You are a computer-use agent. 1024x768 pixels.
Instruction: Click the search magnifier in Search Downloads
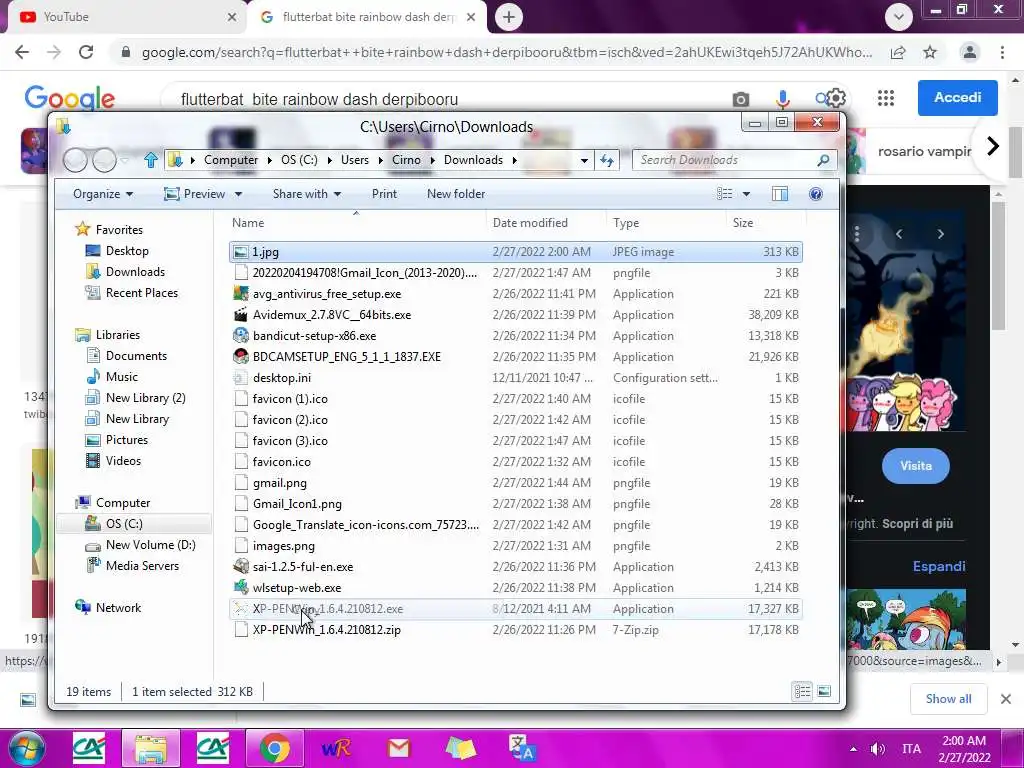[x=823, y=160]
